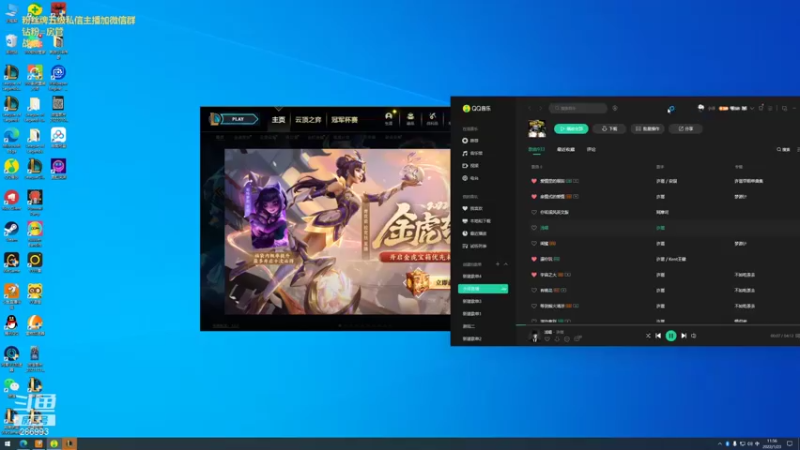Click the batch operation button
This screenshot has width=800, height=450.
(x=647, y=129)
